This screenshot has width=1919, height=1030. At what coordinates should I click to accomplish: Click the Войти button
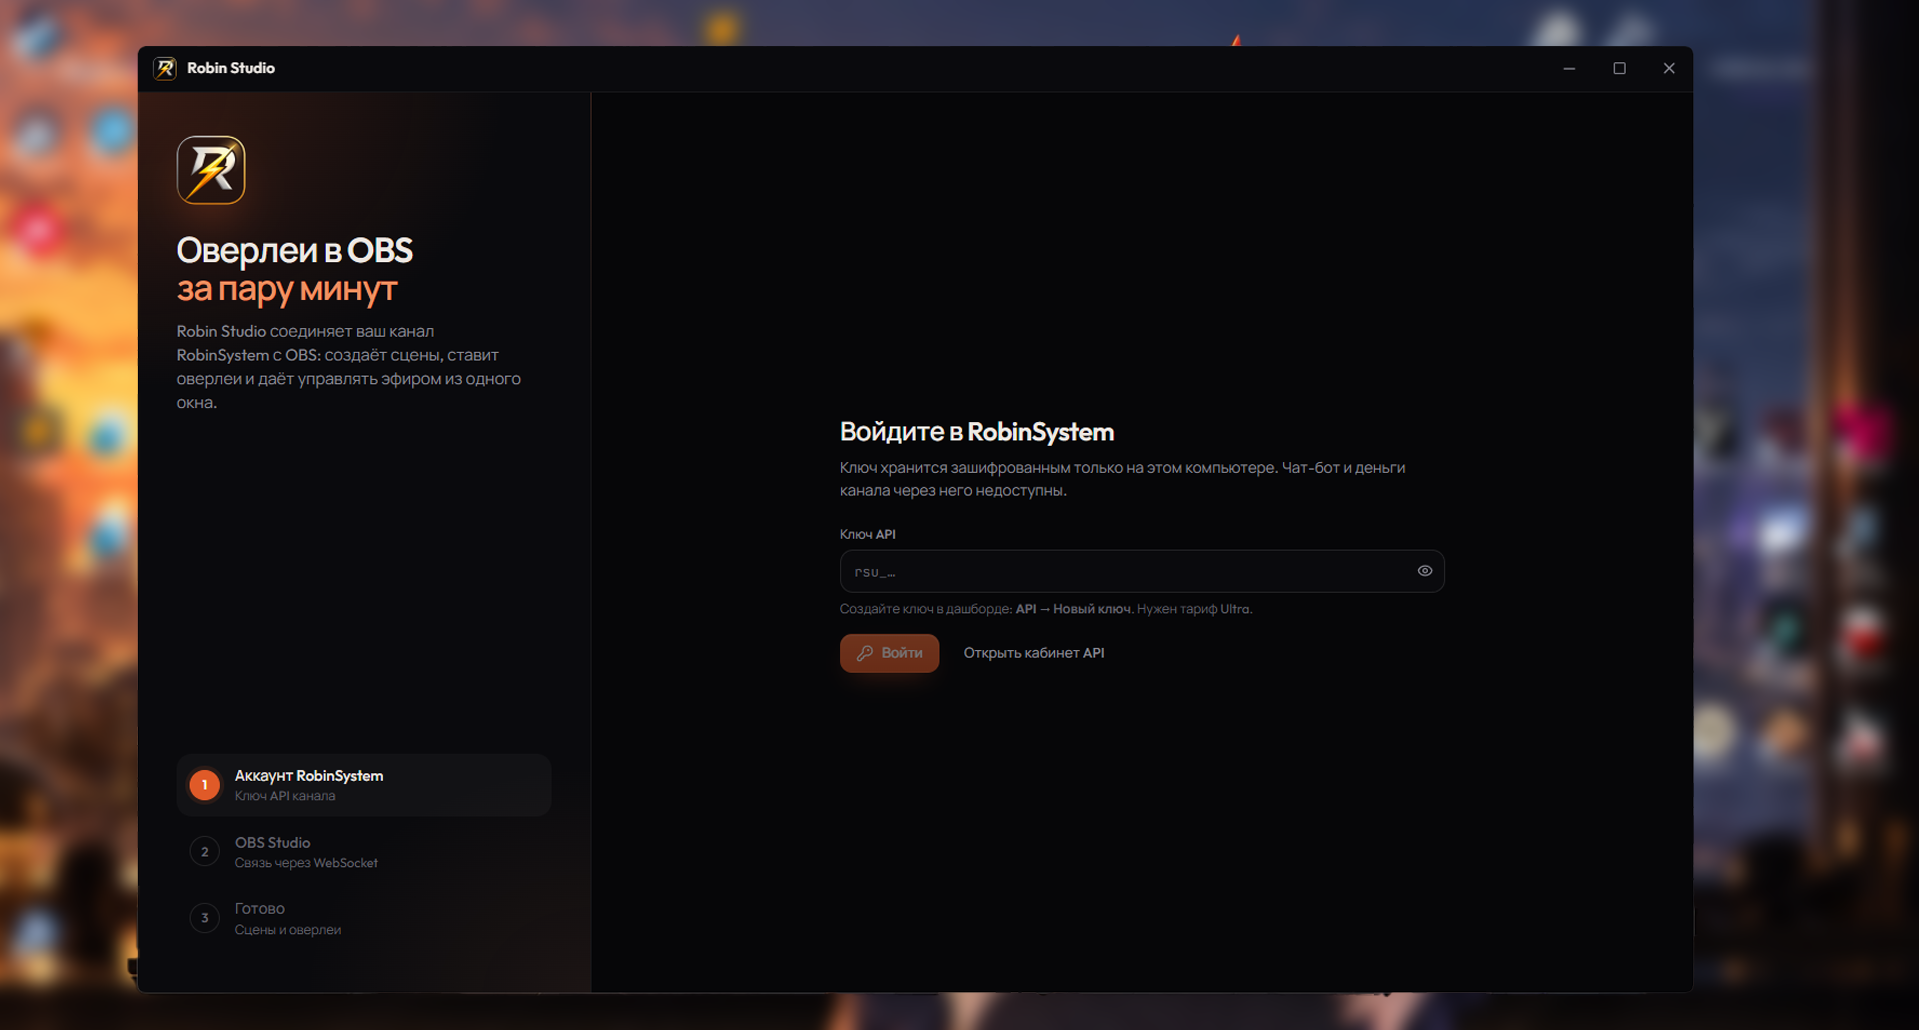pyautogui.click(x=889, y=653)
